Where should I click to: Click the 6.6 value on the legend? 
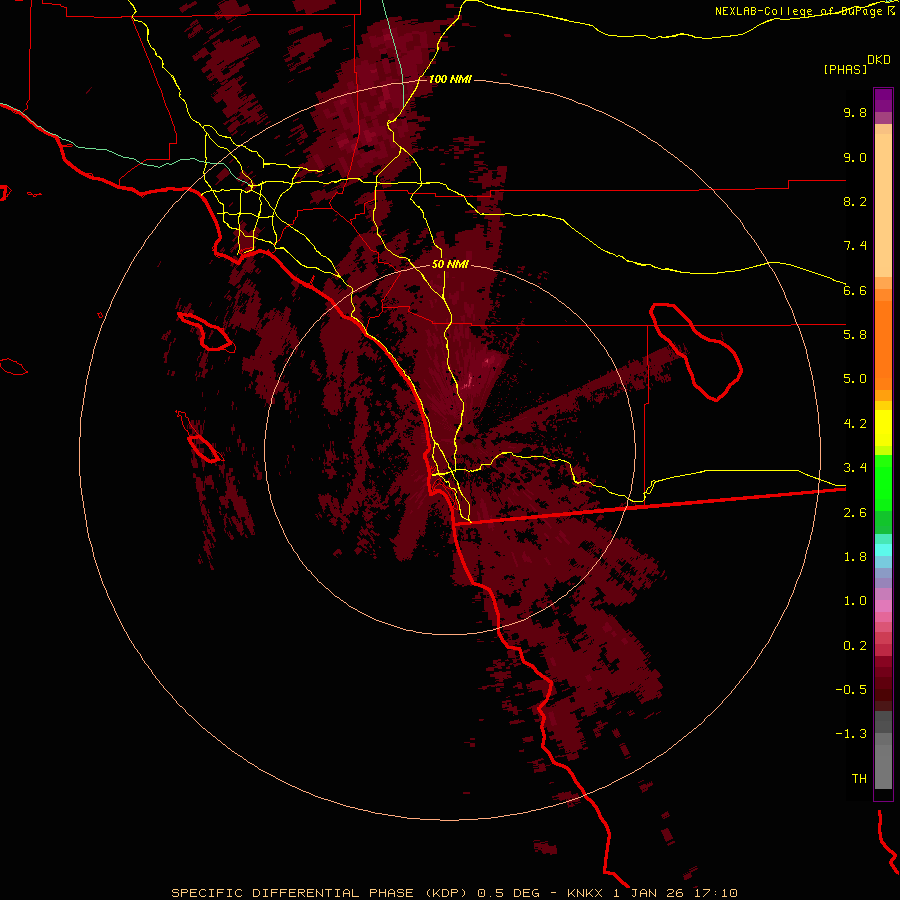pos(855,290)
